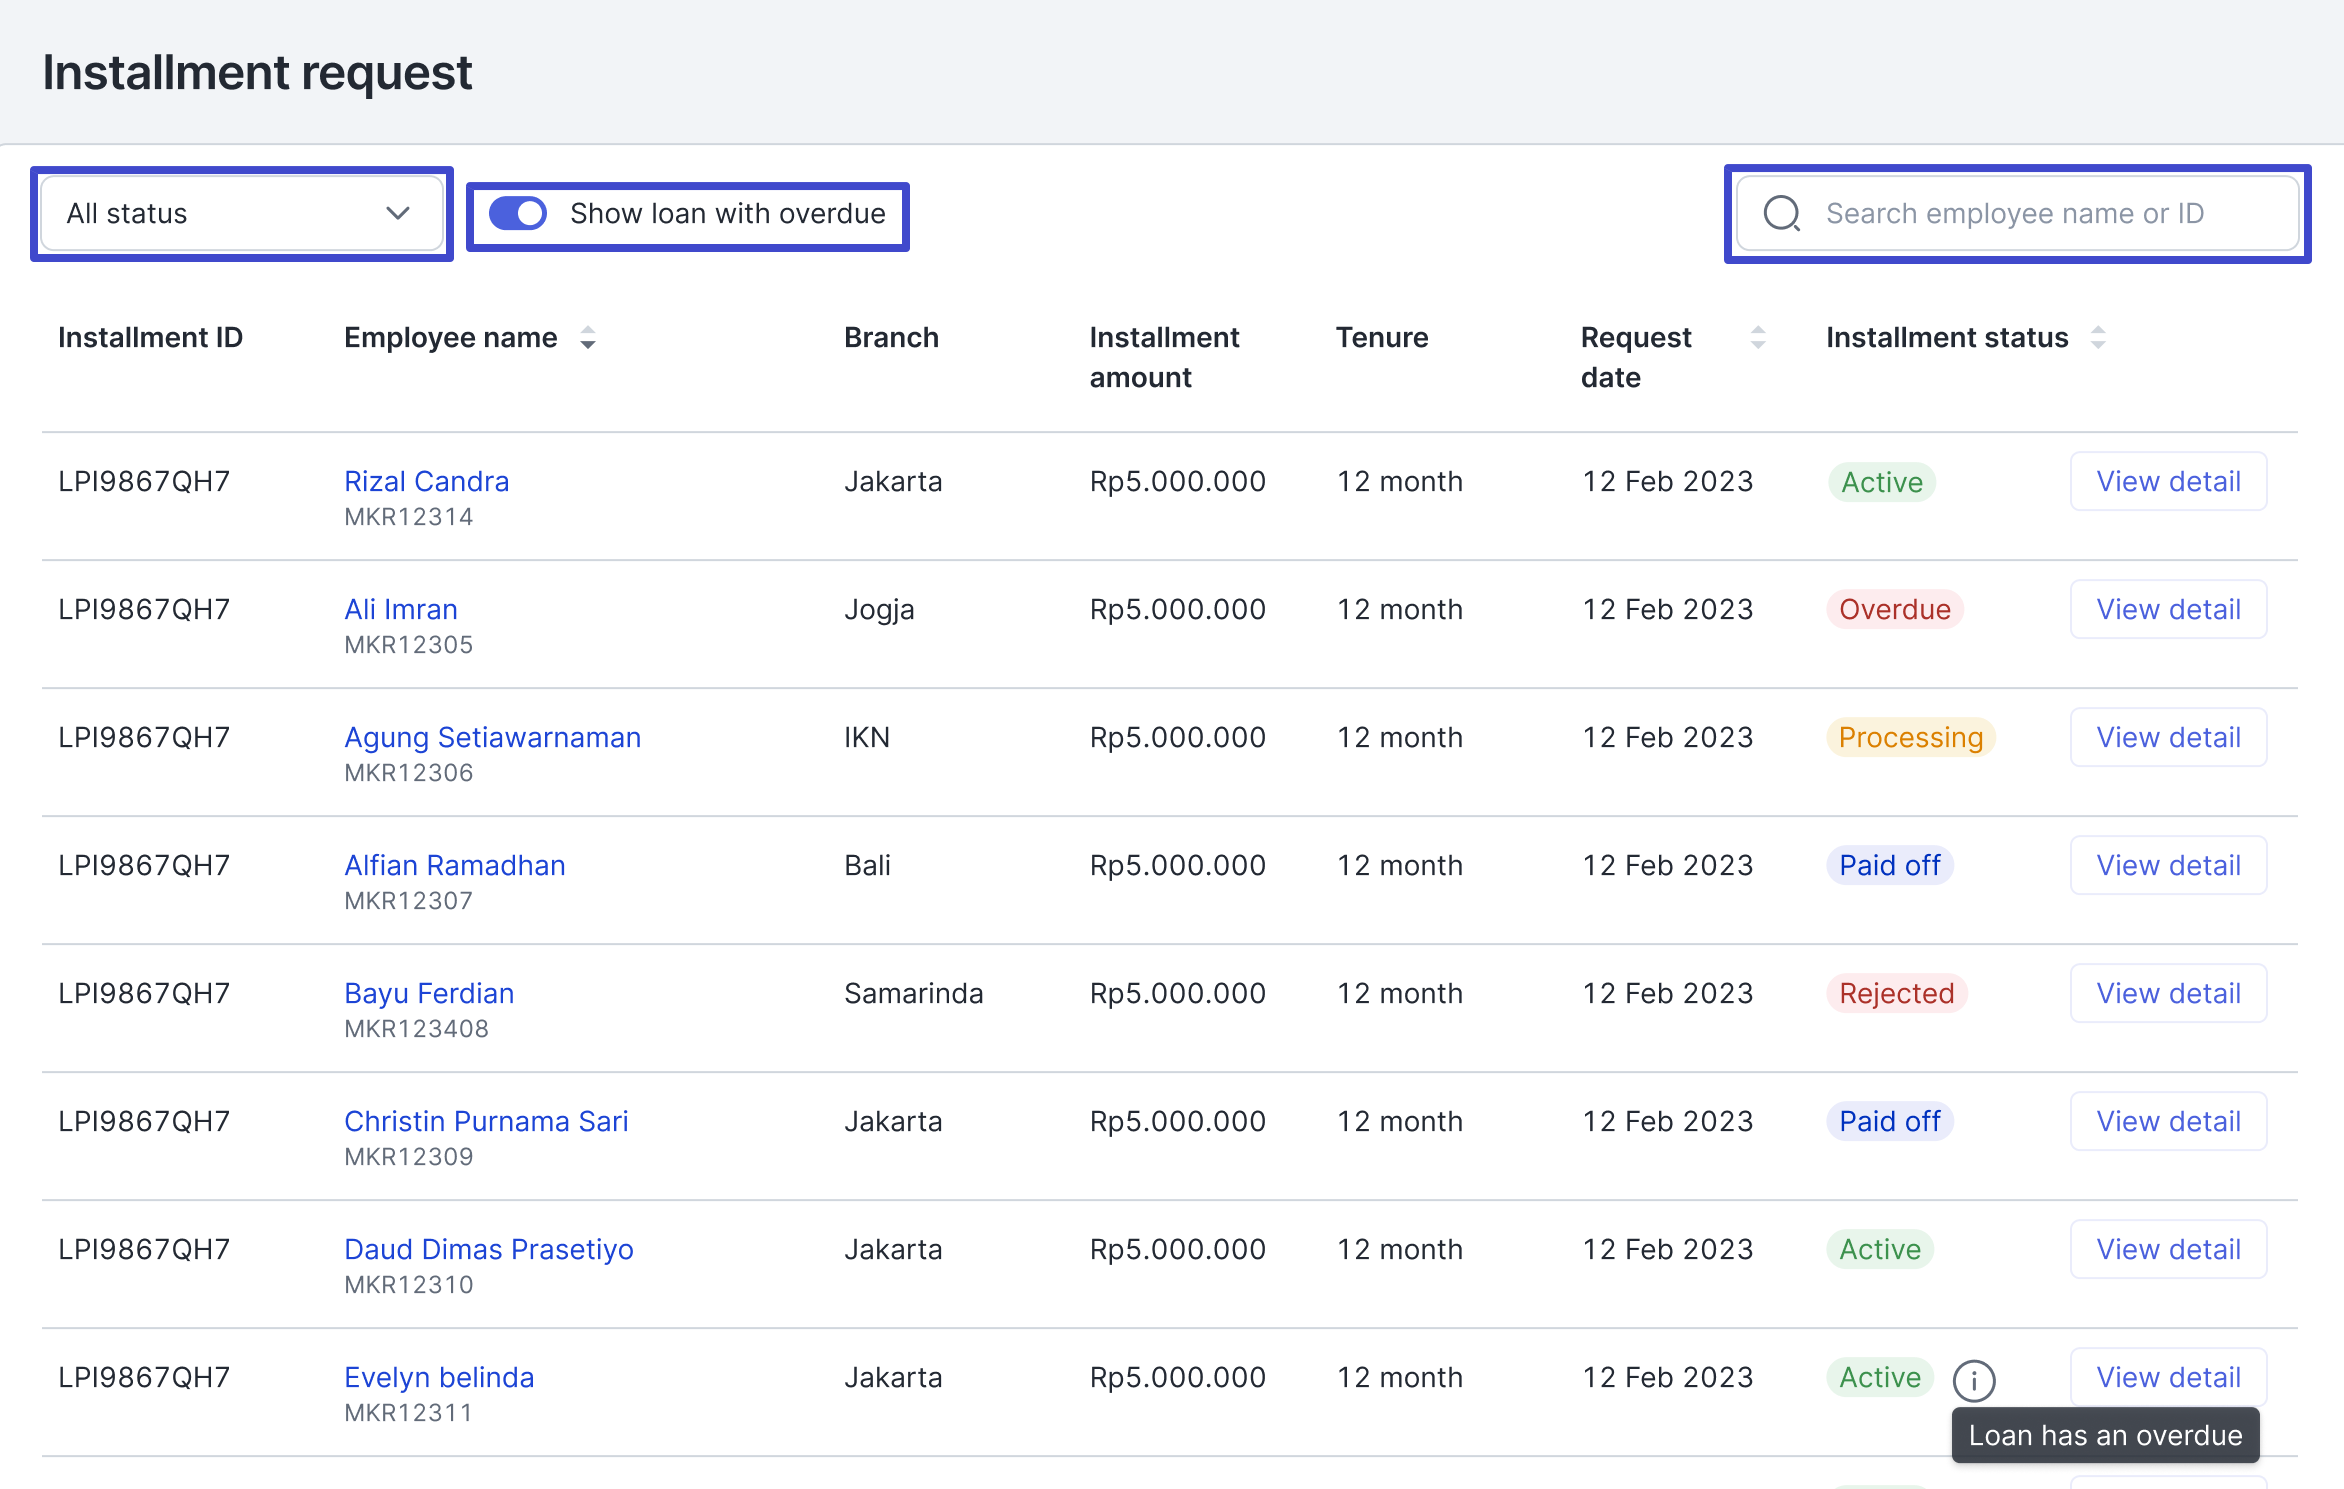Click Christin Purnama Sari's name link
The image size is (2344, 1489).
pyautogui.click(x=486, y=1121)
